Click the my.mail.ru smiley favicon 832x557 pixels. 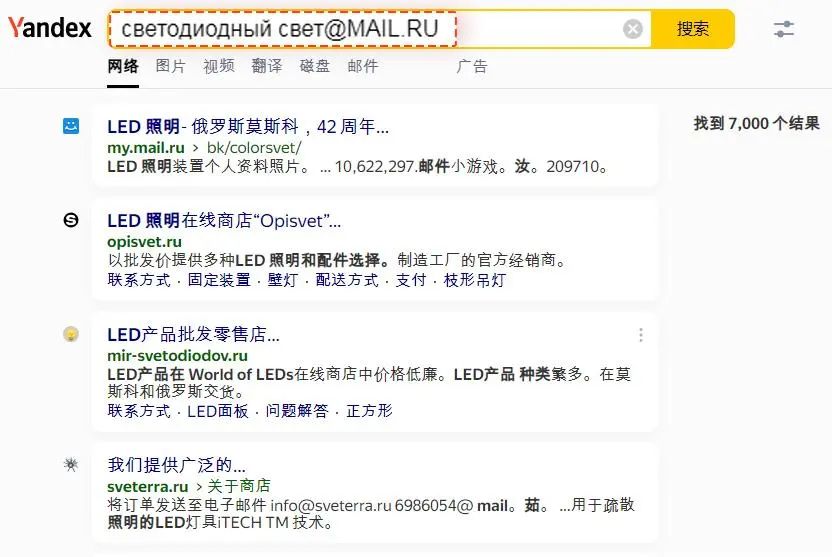(x=71, y=126)
